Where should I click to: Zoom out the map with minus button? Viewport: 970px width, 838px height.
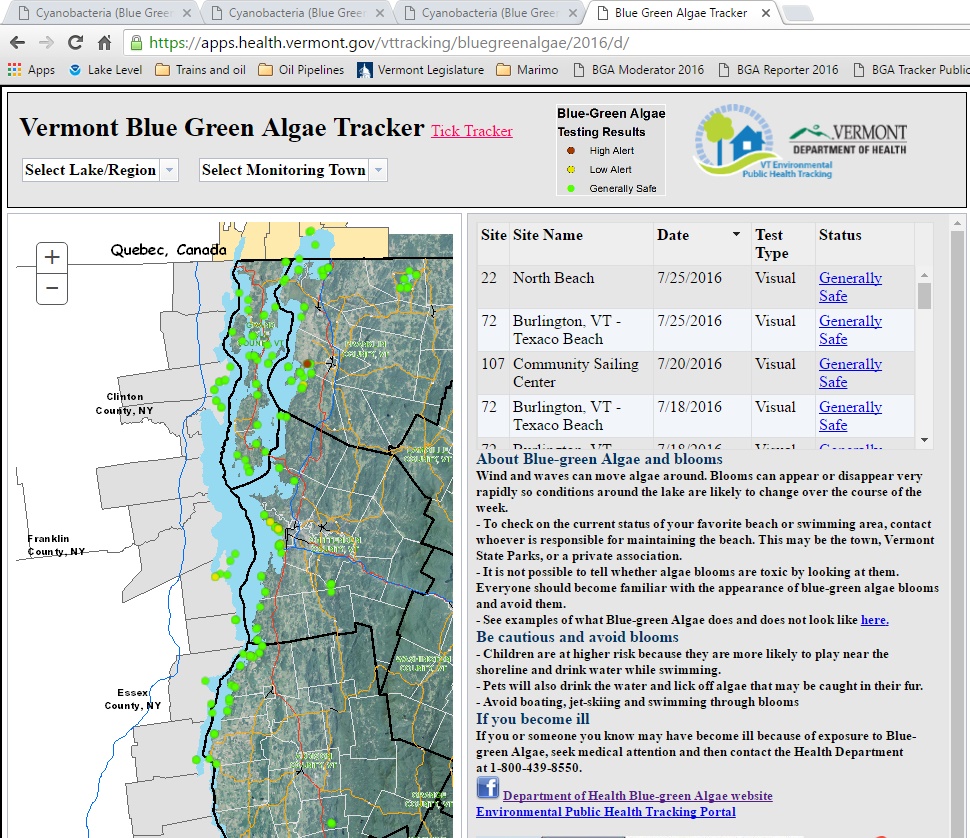(x=52, y=289)
